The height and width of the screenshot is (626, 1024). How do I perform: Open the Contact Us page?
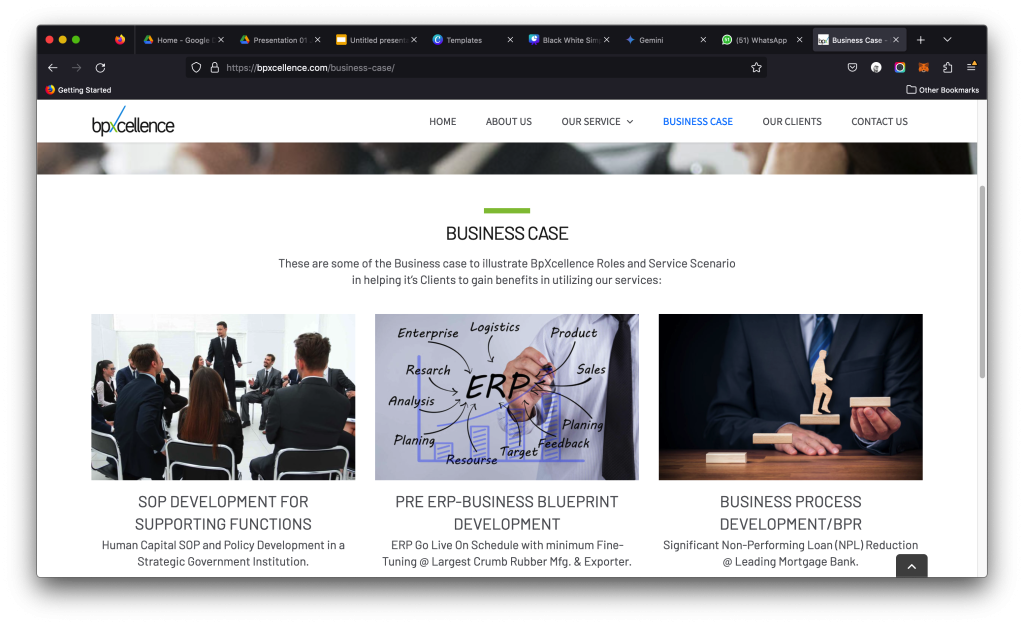click(879, 122)
